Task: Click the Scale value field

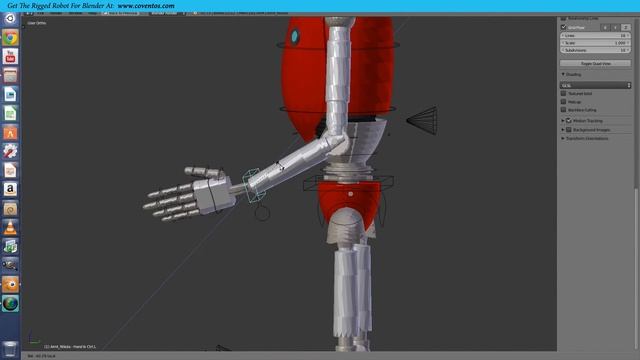Action: click(x=596, y=43)
